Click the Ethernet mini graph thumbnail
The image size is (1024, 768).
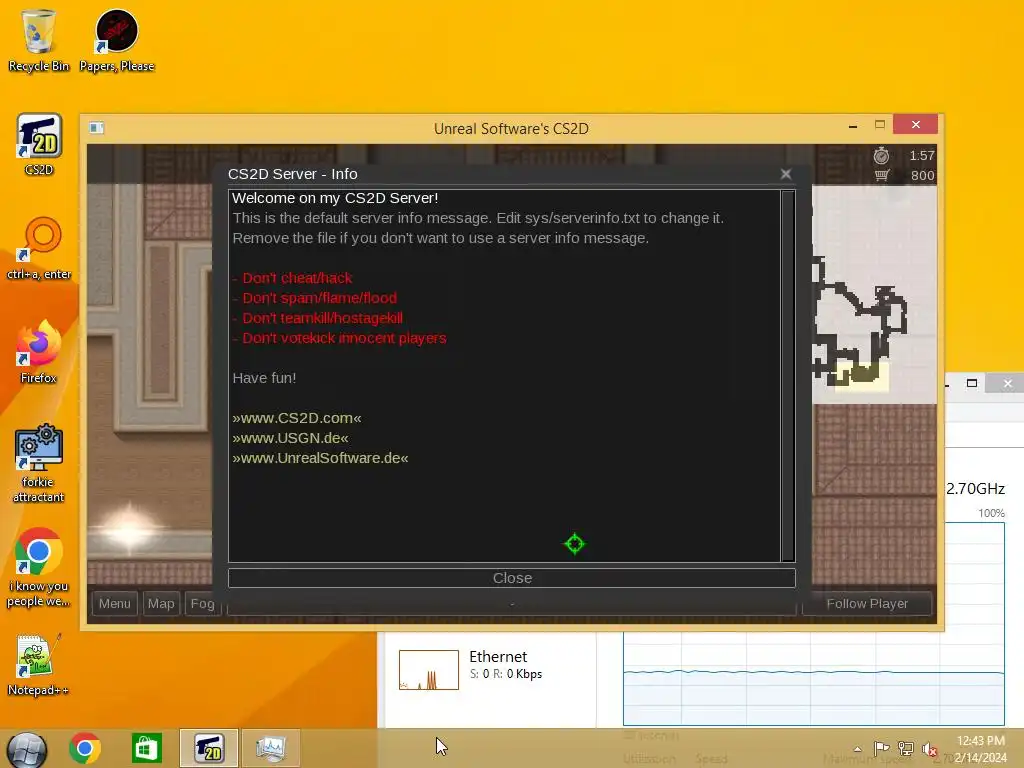point(429,670)
